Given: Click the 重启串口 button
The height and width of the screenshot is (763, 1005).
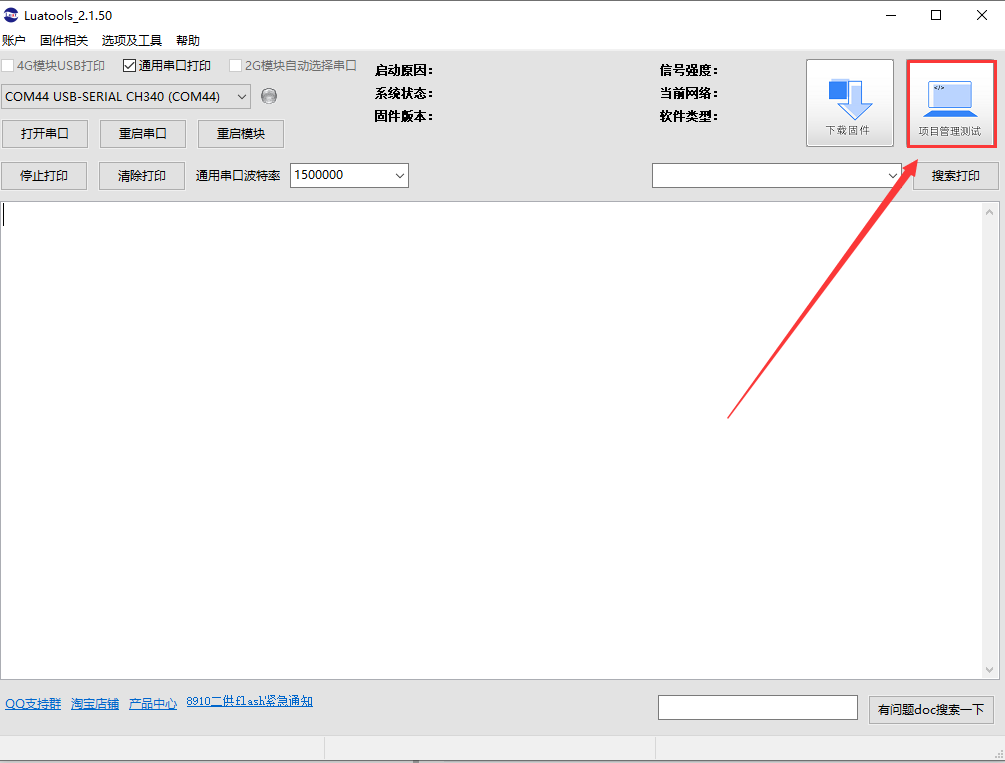Looking at the screenshot, I should click(142, 133).
